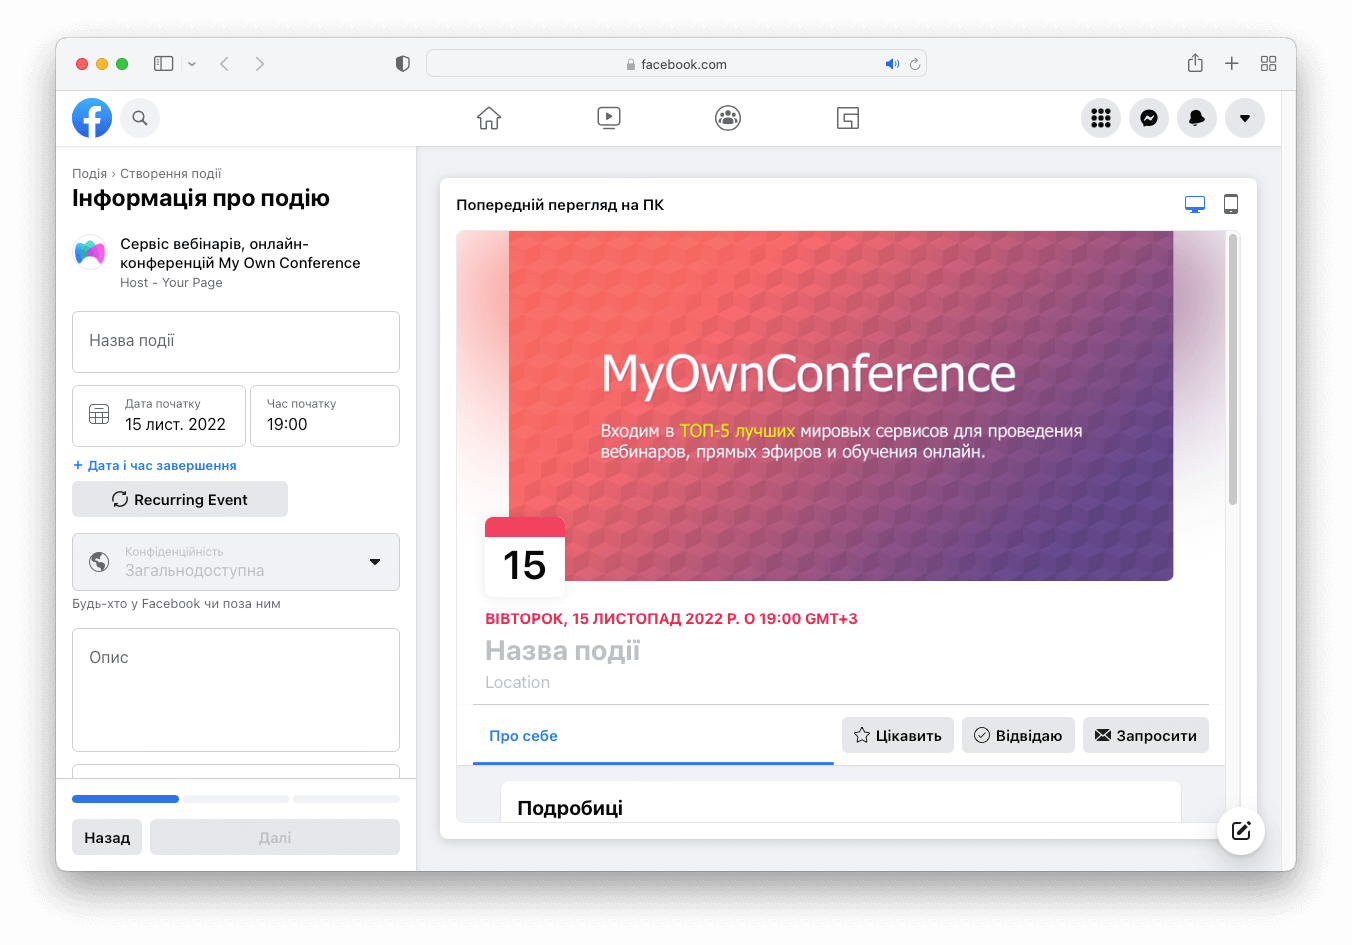
Task: Toggle the Safari sidebar
Action: tap(164, 64)
